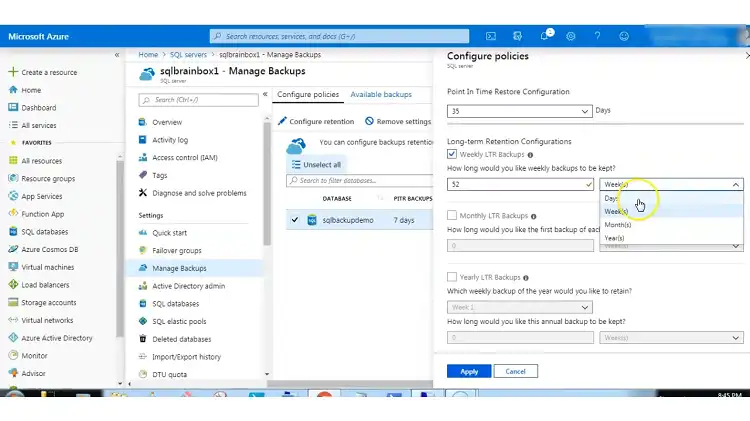This screenshot has width=750, height=421.
Task: Open annual backup unit Week(s) dropdown
Action: [x=671, y=338]
